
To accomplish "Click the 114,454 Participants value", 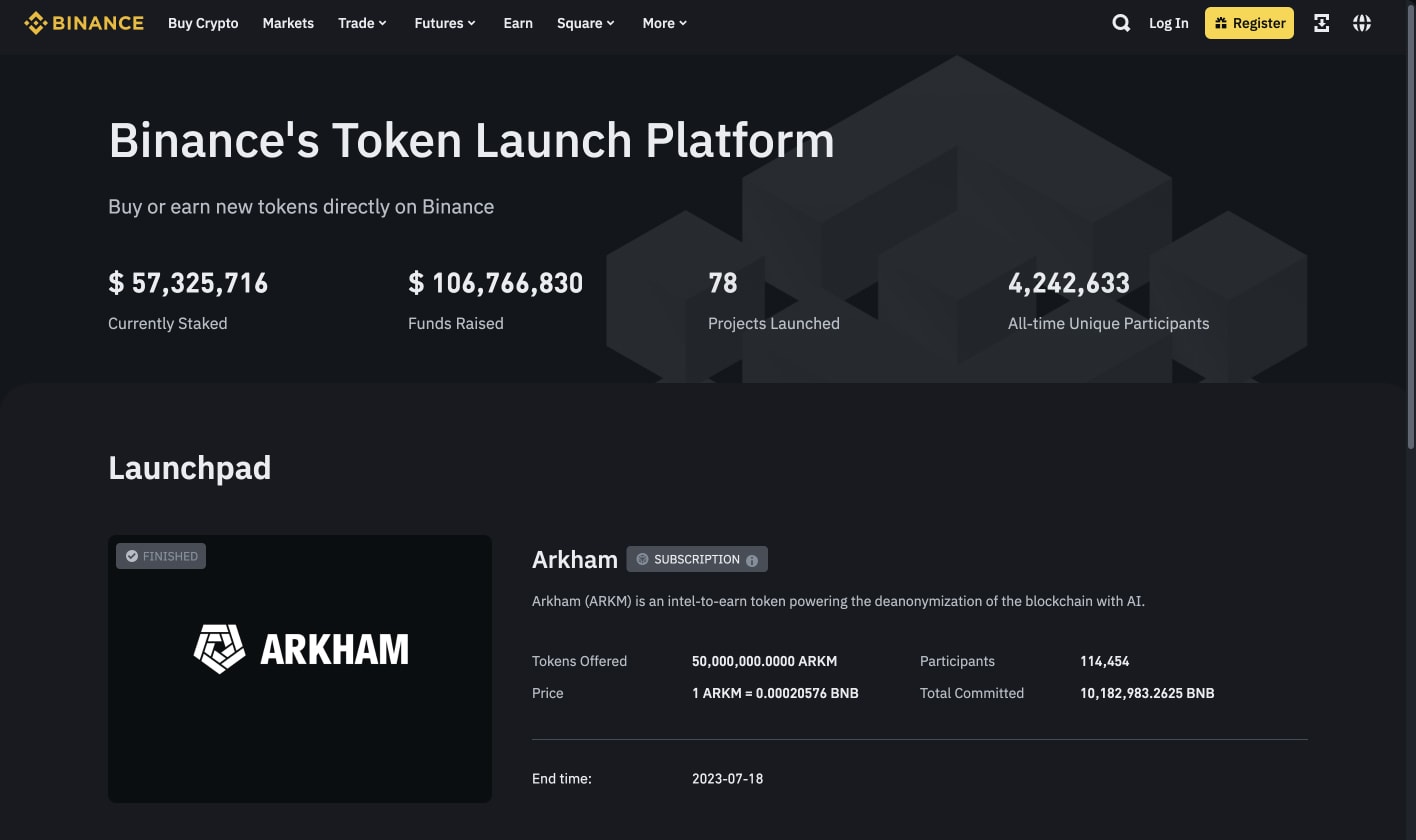I will click(1105, 661).
